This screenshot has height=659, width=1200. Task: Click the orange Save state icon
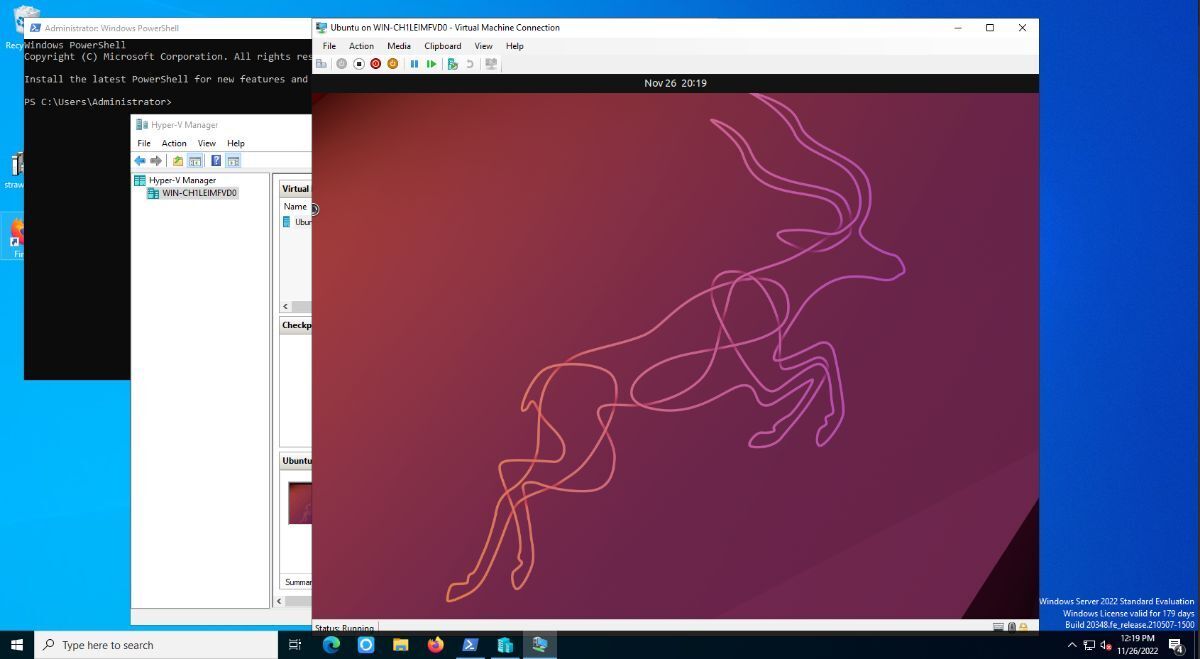pos(393,64)
